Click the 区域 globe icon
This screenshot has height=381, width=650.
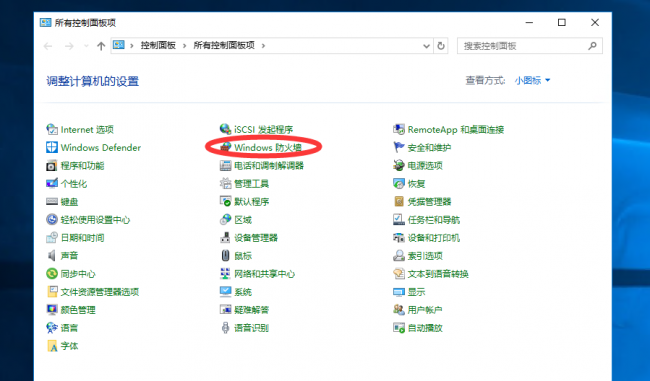(x=225, y=219)
